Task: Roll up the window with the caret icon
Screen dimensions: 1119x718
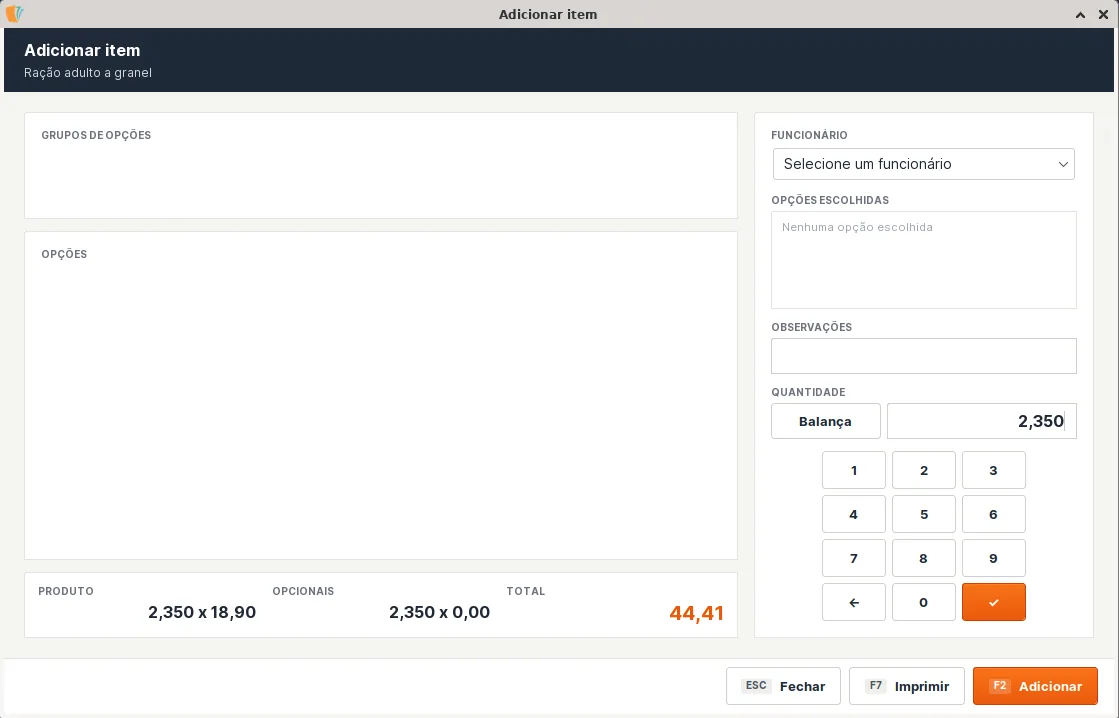Action: [1080, 14]
